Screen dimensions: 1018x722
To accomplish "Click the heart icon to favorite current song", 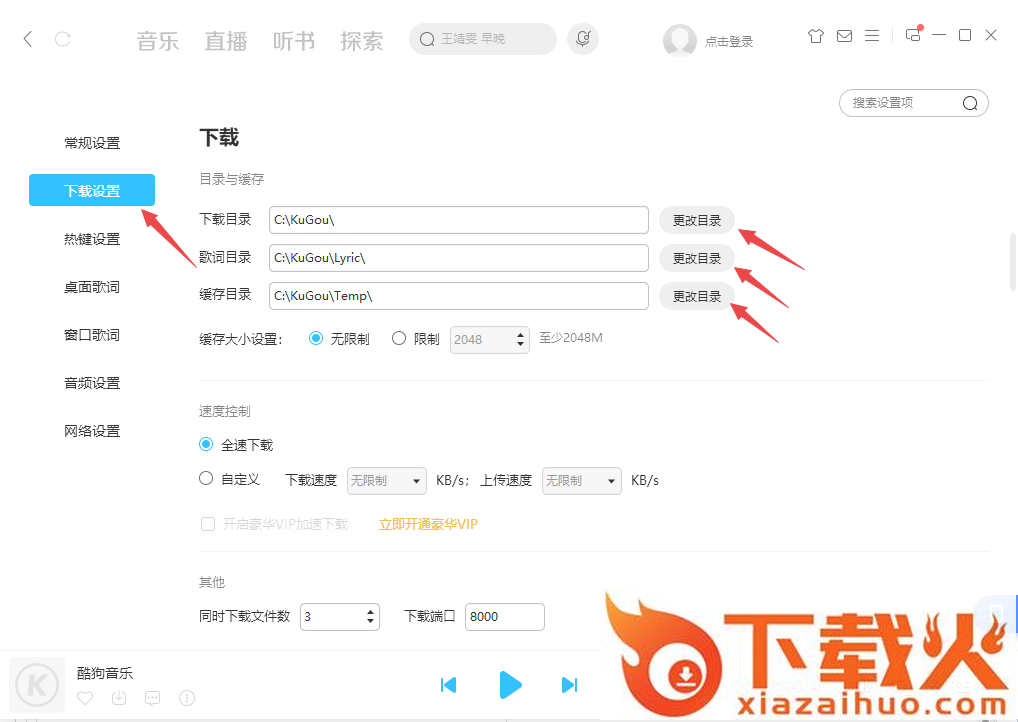I will point(85,698).
